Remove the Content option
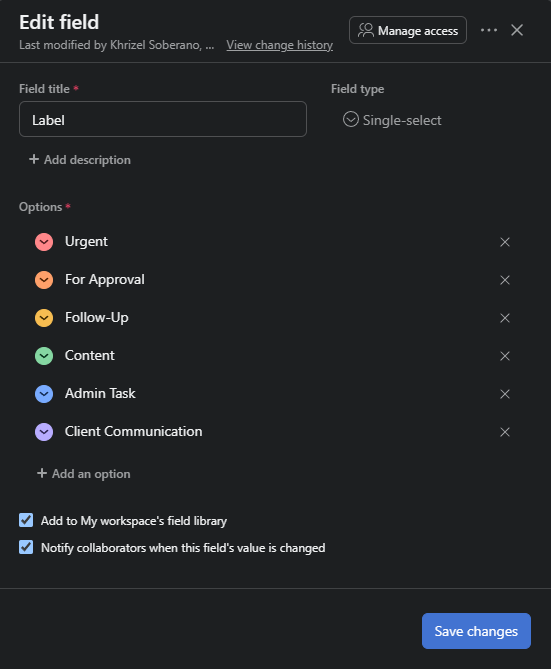Viewport: 551px width, 669px height. click(505, 356)
